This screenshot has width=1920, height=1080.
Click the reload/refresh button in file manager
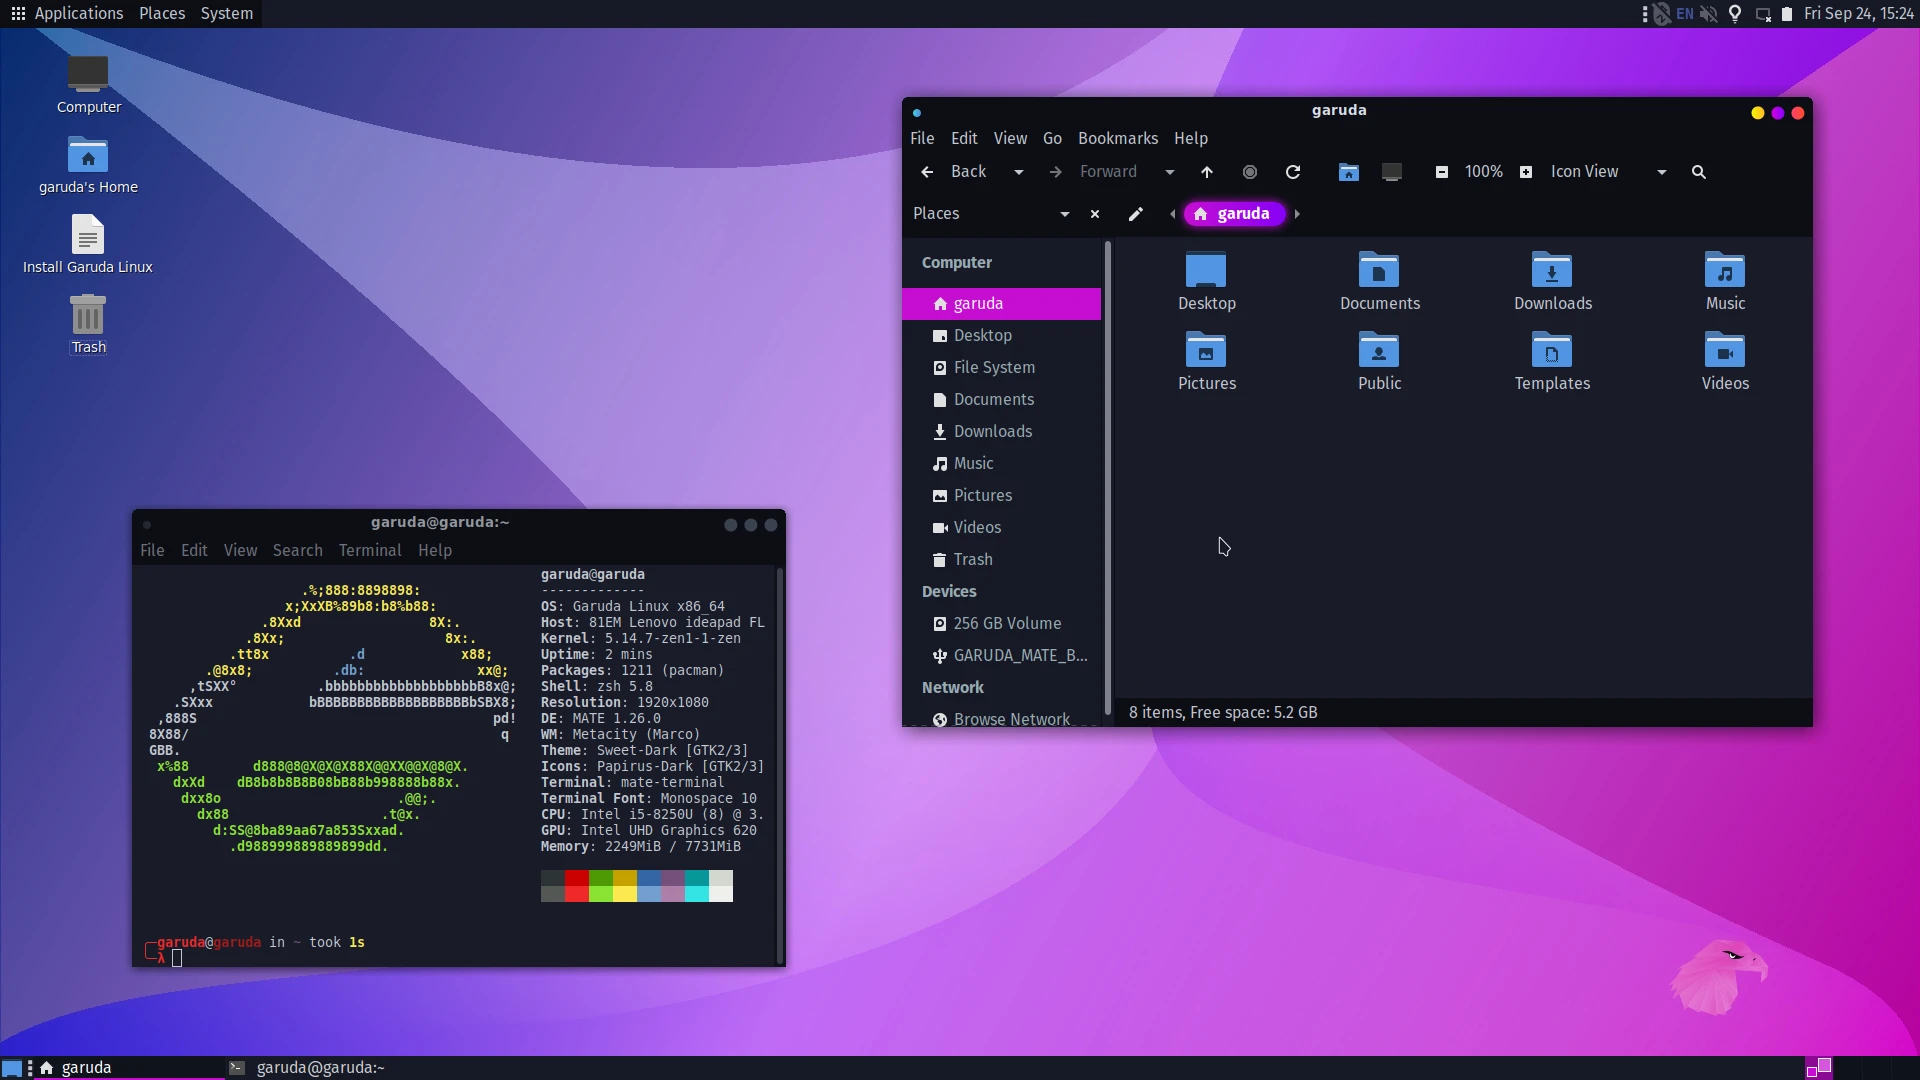pos(1292,173)
